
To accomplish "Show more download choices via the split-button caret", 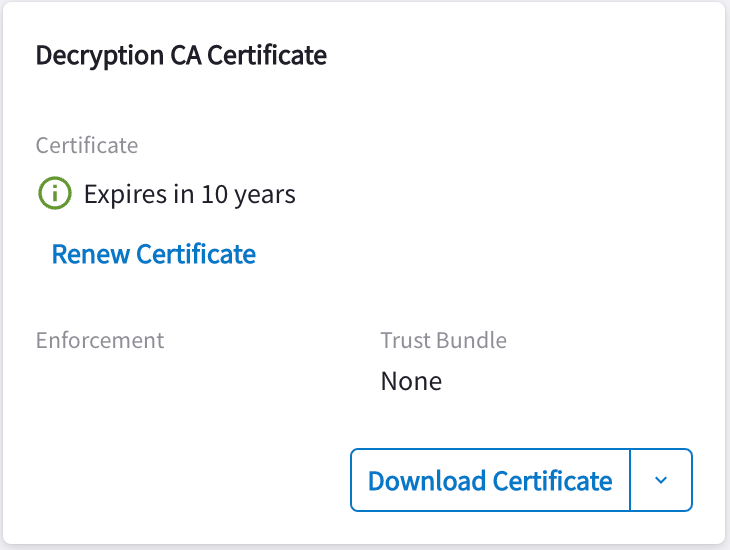I will click(661, 480).
